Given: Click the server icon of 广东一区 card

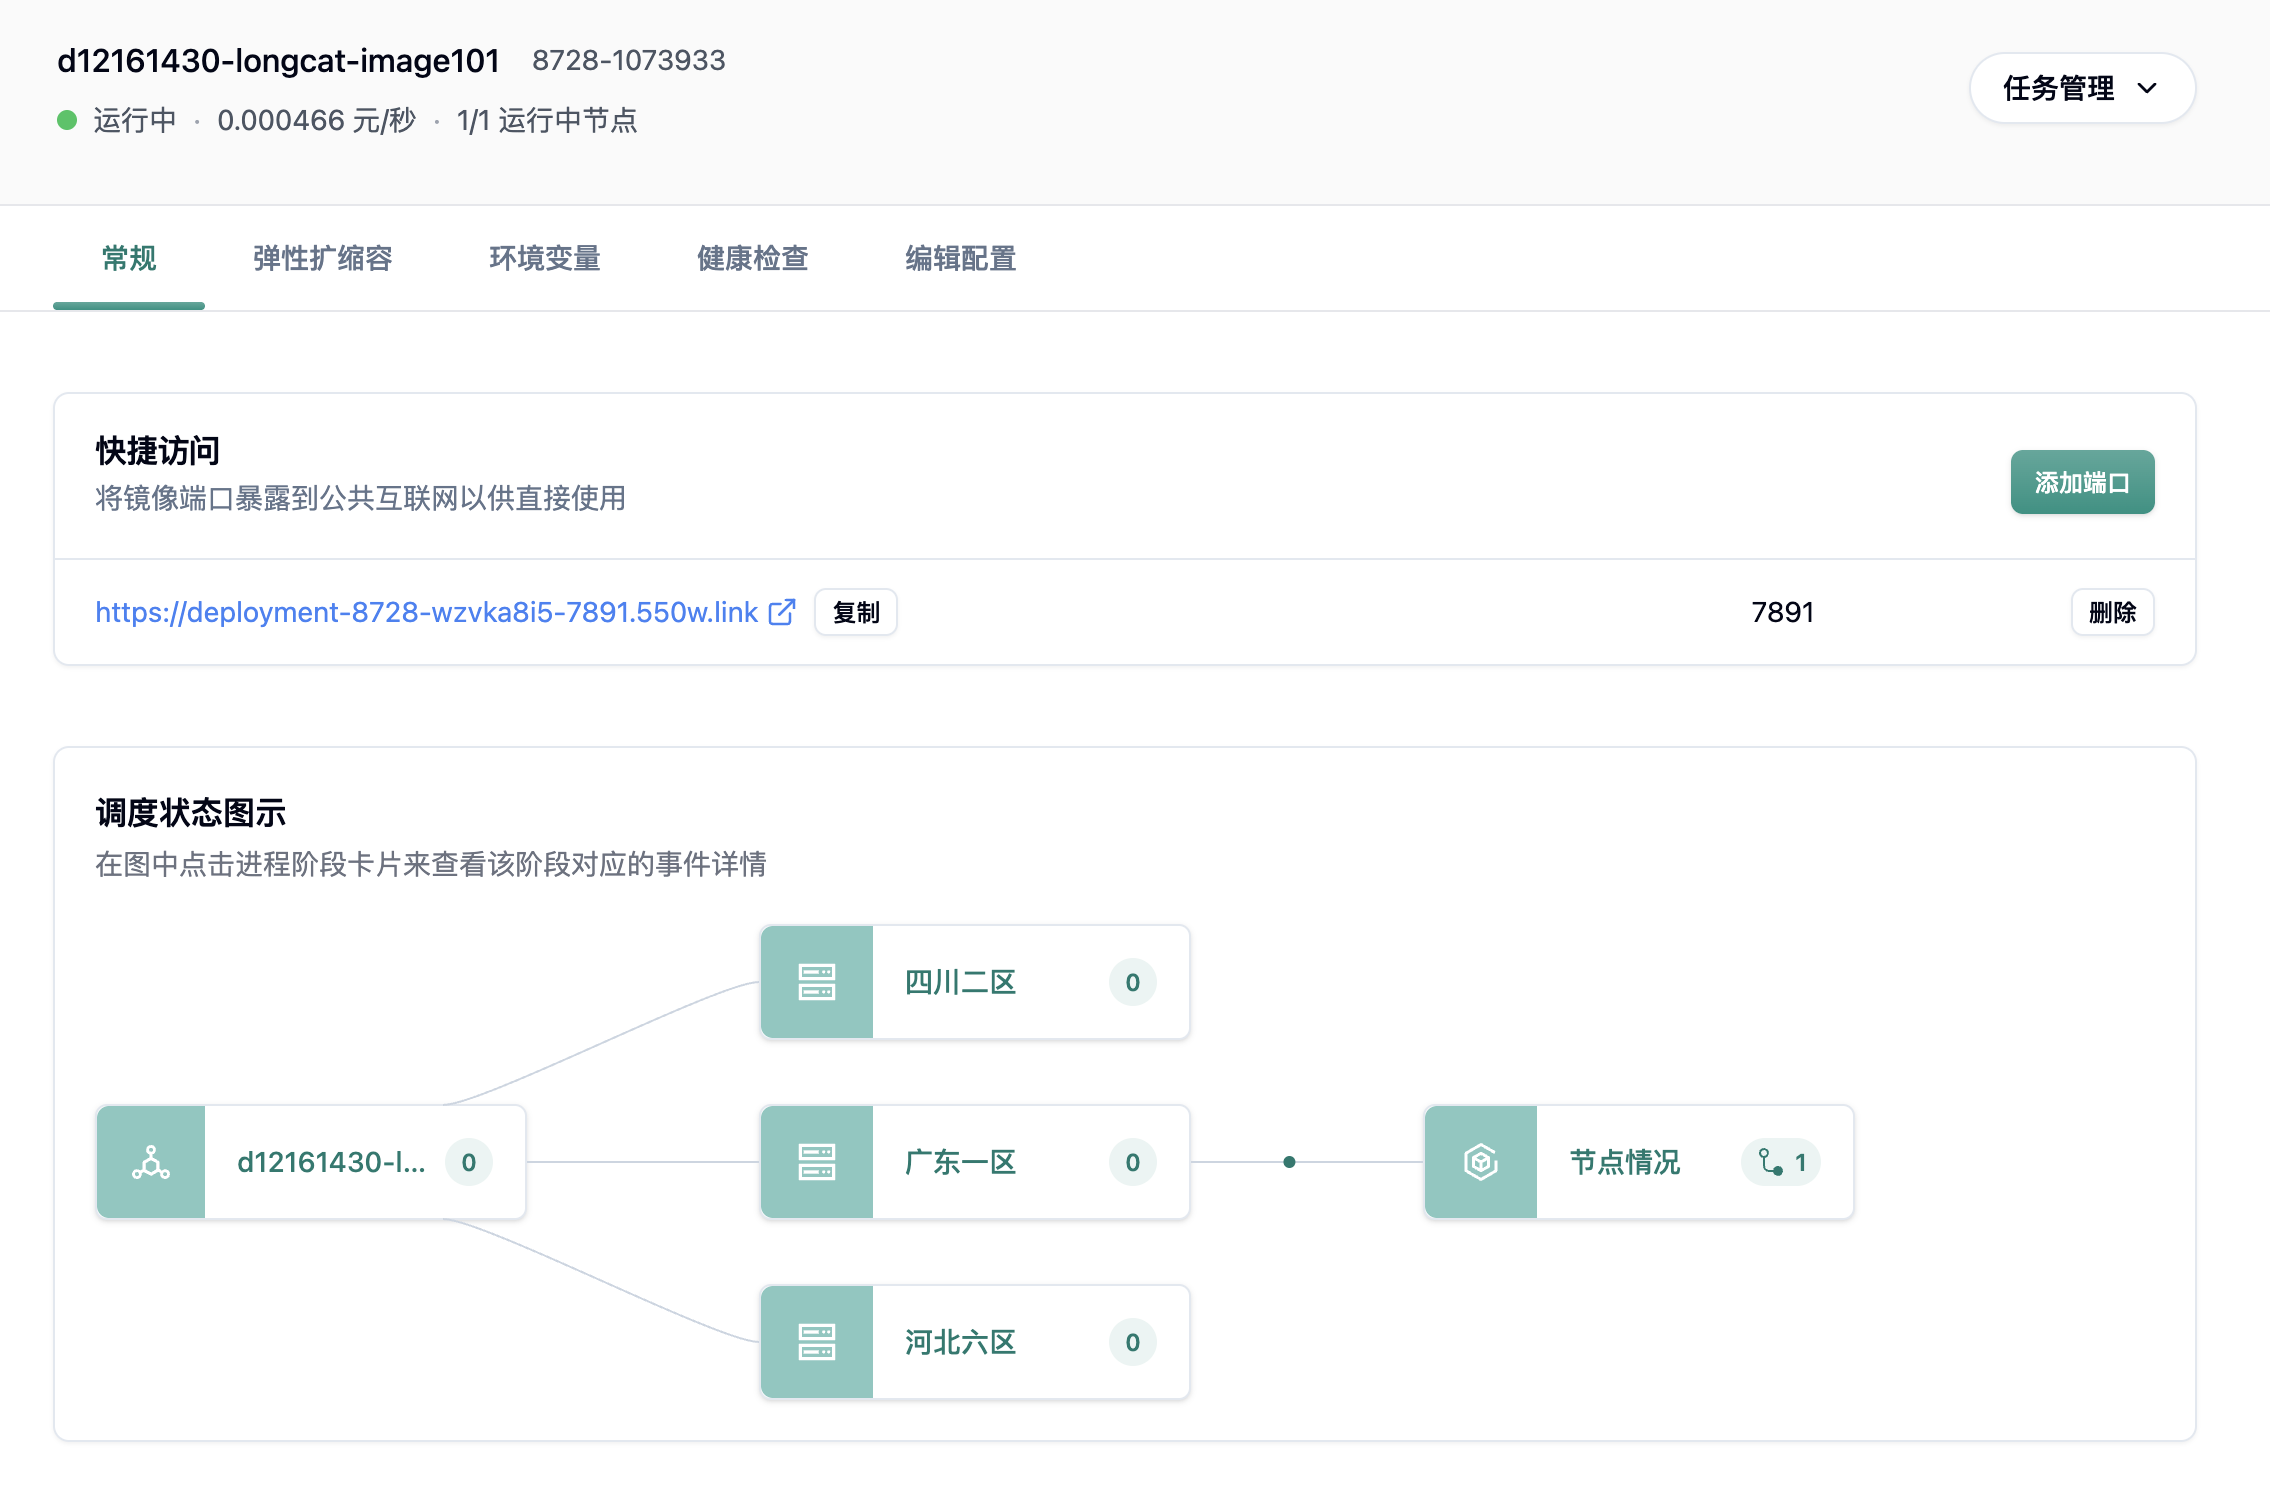Looking at the screenshot, I should coord(816,1162).
